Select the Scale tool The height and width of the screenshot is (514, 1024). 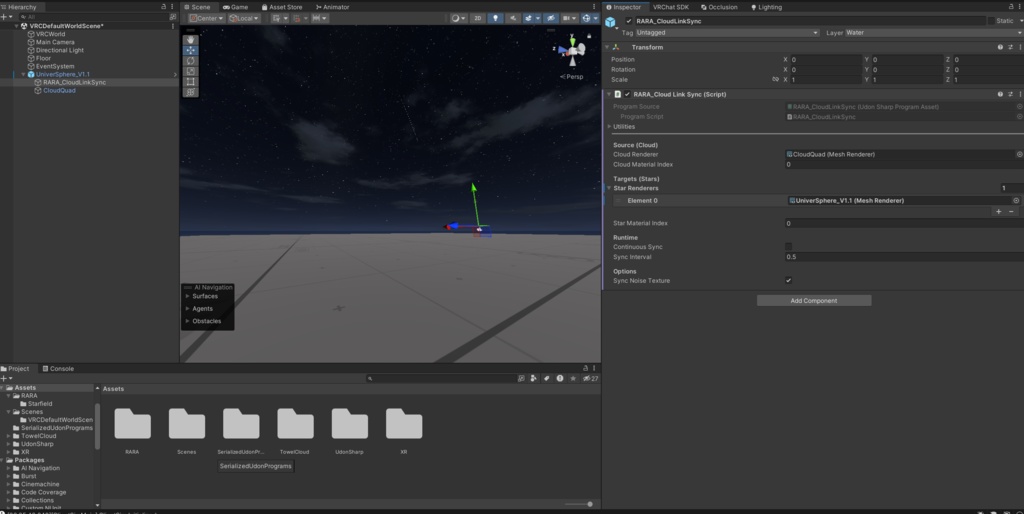coord(191,71)
